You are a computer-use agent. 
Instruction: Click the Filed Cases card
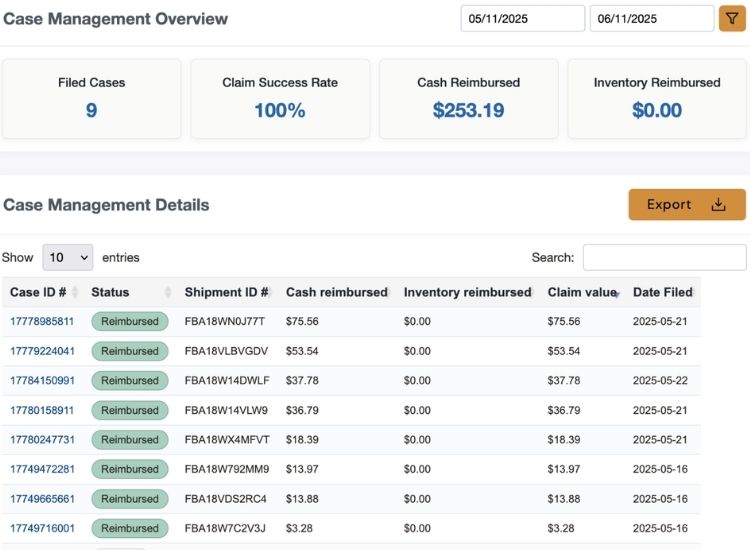point(91,99)
